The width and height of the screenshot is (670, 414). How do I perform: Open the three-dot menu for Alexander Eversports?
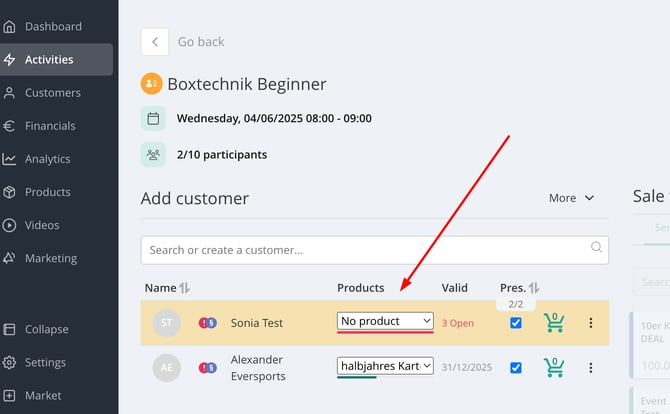(x=591, y=367)
